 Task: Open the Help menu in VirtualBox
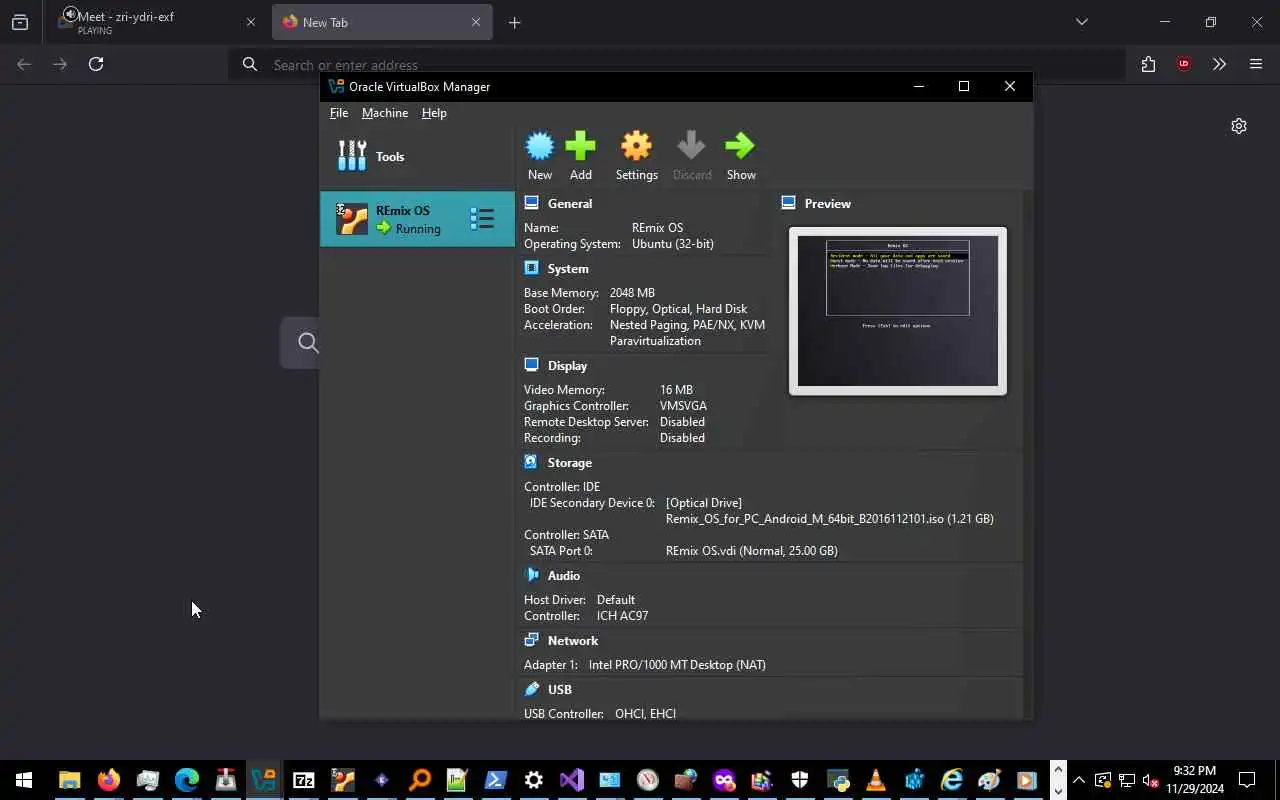point(434,113)
